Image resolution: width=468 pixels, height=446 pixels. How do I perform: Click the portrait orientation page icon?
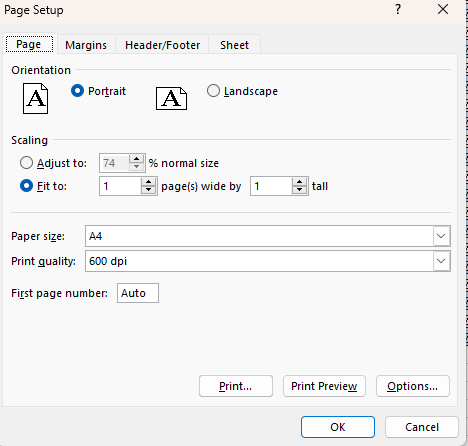pos(35,99)
